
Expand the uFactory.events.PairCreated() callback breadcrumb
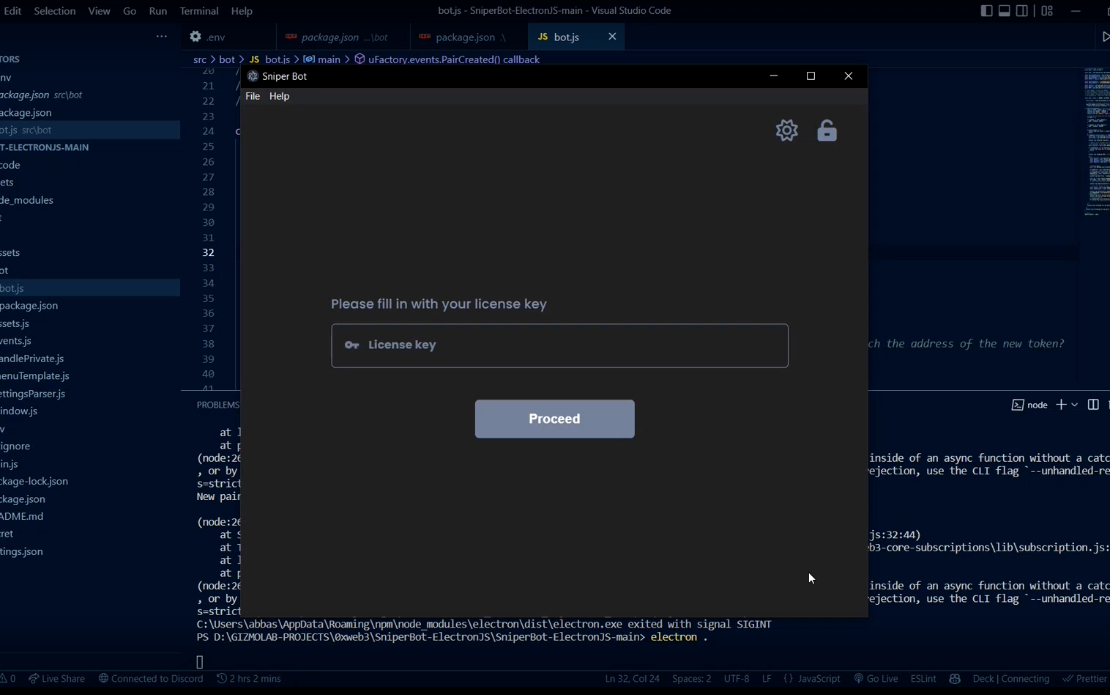453,59
